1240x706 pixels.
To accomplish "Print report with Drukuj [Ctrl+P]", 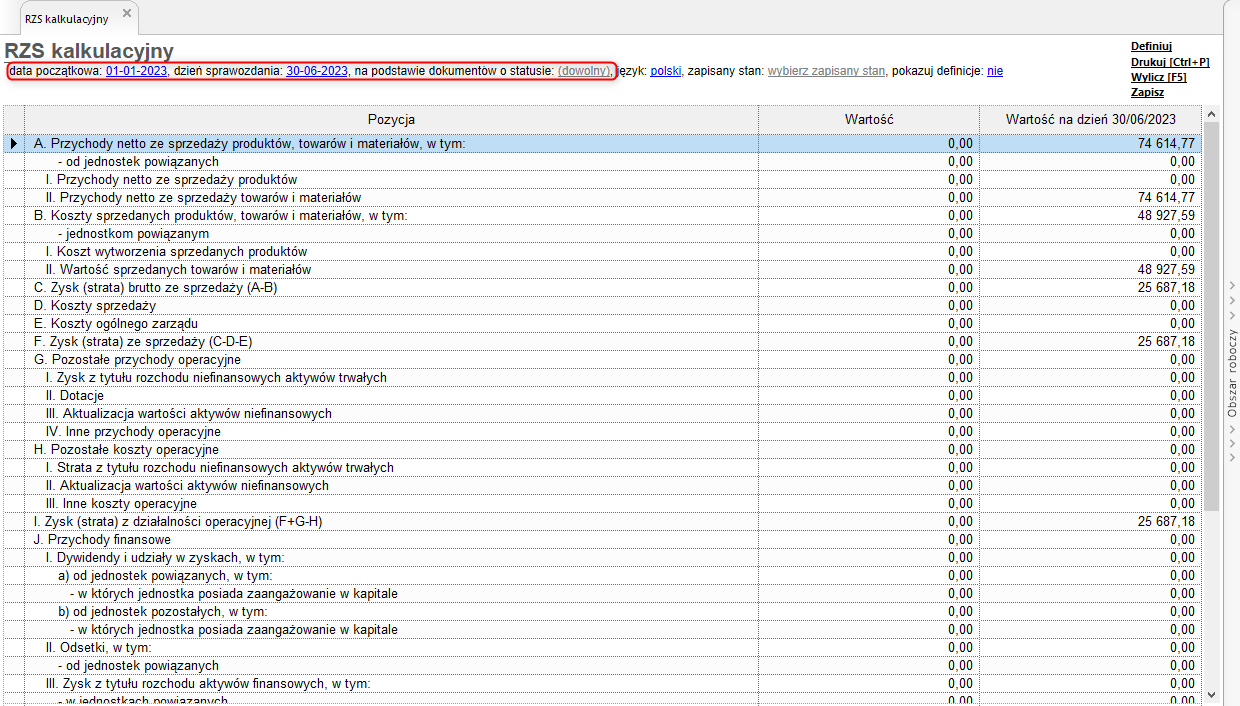I will [1170, 62].
